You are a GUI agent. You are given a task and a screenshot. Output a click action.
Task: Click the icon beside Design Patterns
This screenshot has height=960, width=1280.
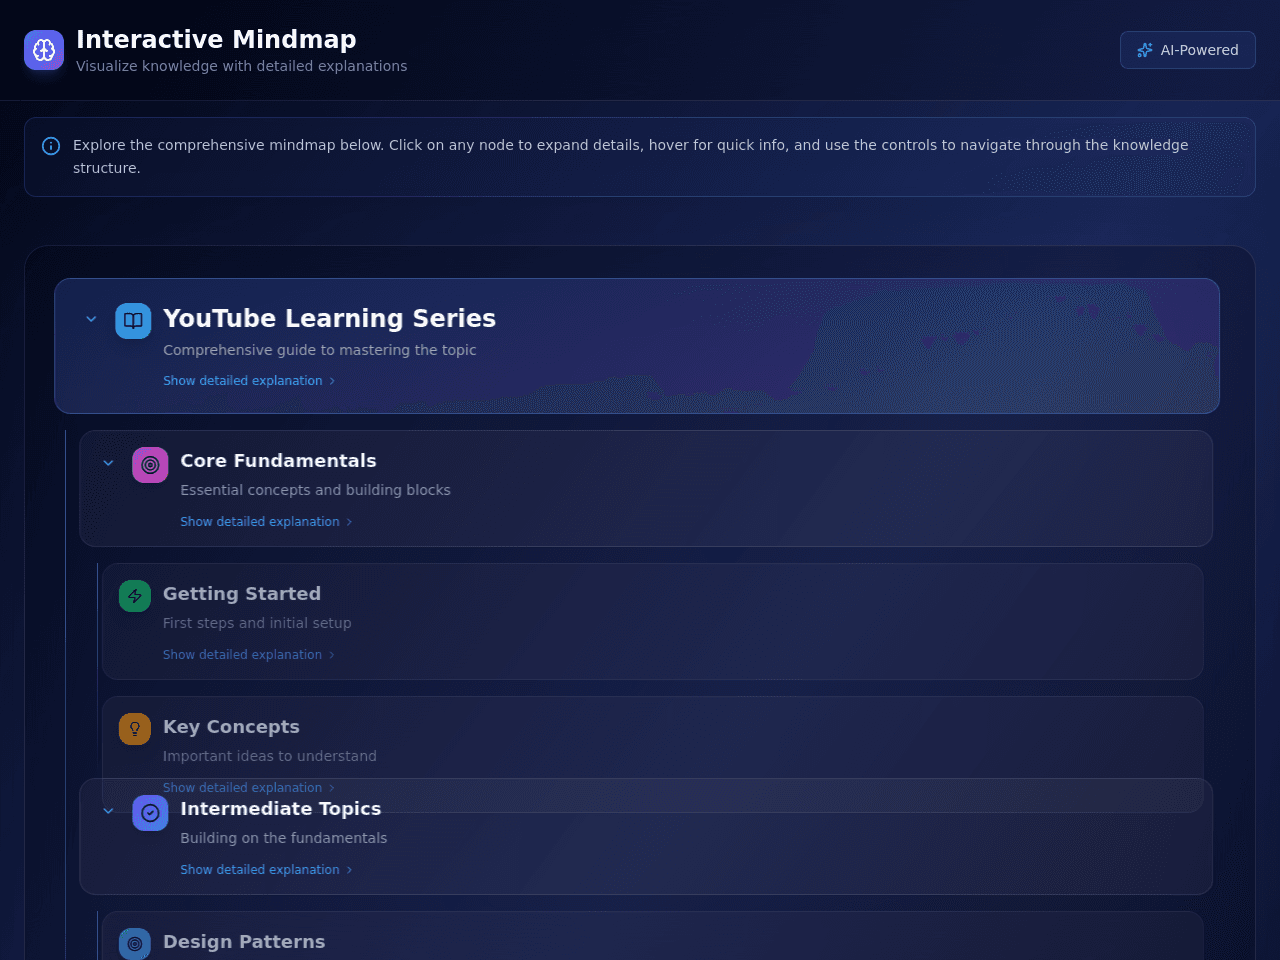tap(135, 944)
